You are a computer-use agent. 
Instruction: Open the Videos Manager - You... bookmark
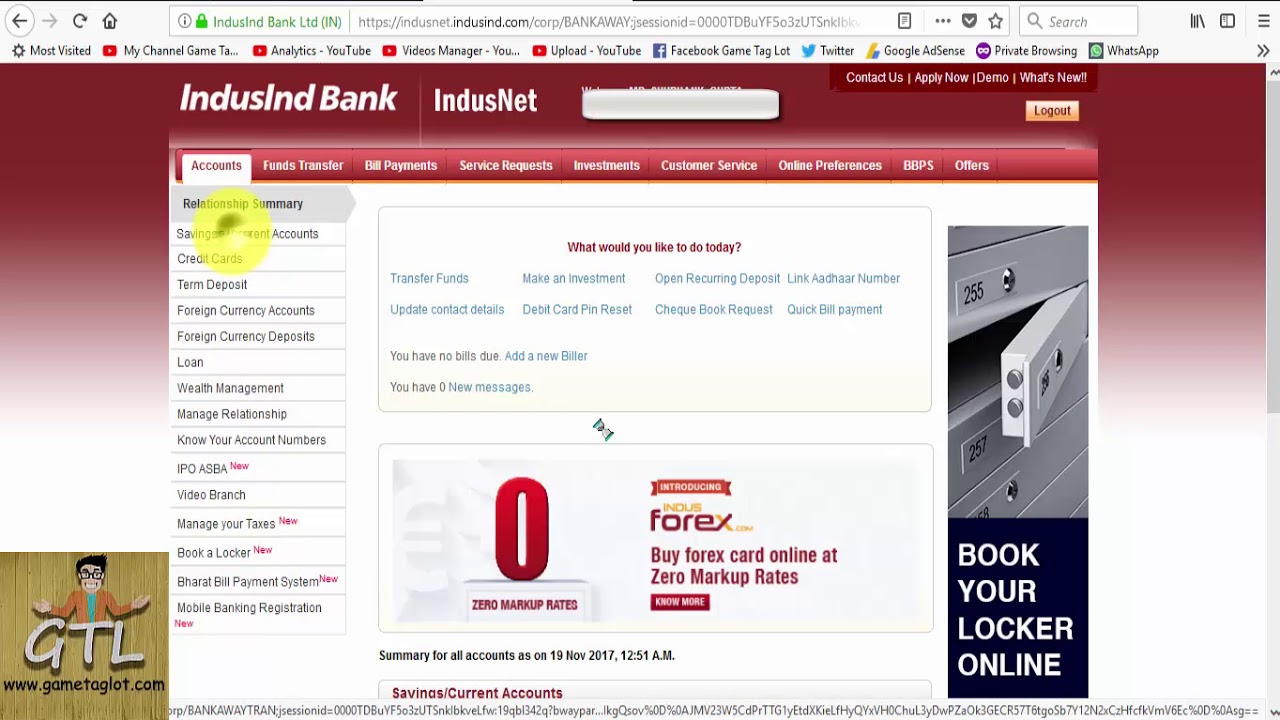451,50
